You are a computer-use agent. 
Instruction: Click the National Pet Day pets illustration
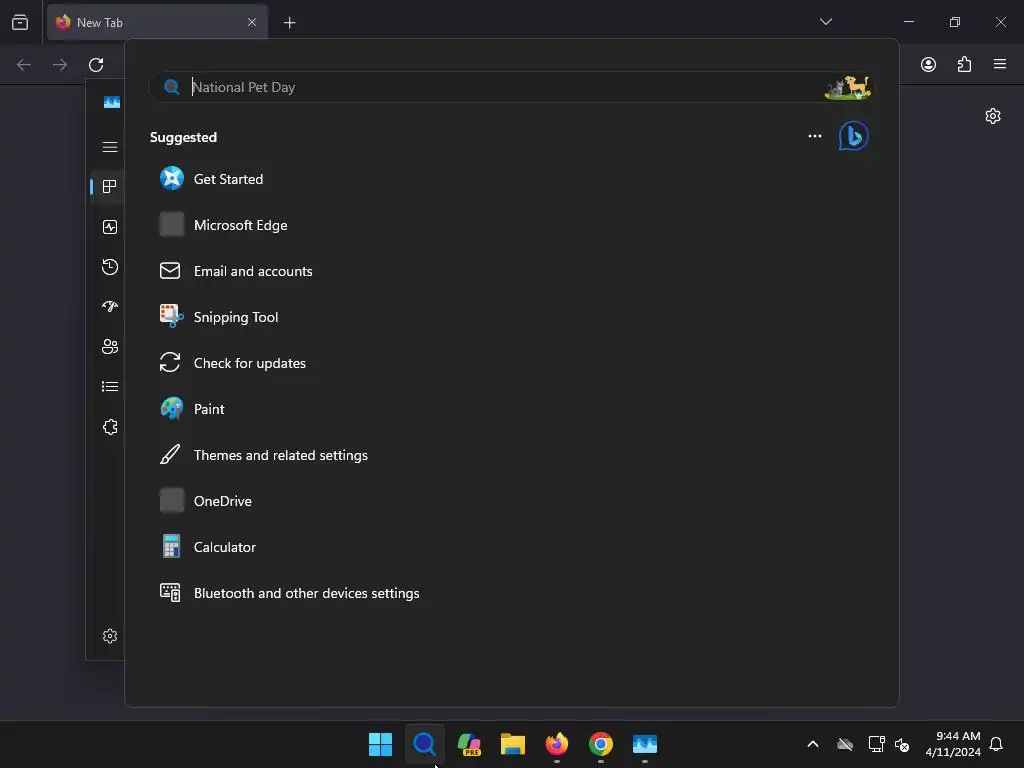tap(848, 88)
